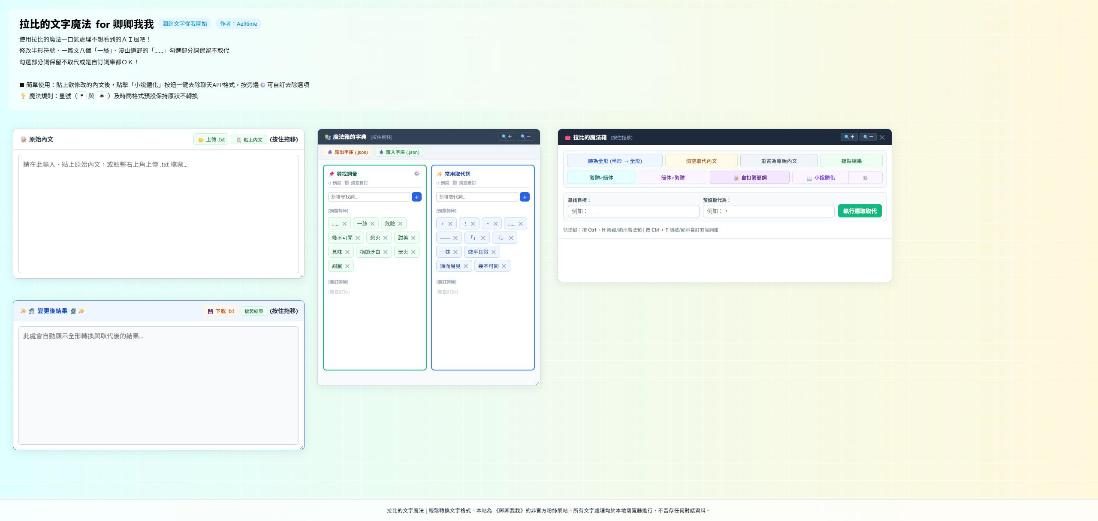Focus the add-word field in the right dictionary card
Viewport: 1098px width, 521px height.
tap(478, 197)
